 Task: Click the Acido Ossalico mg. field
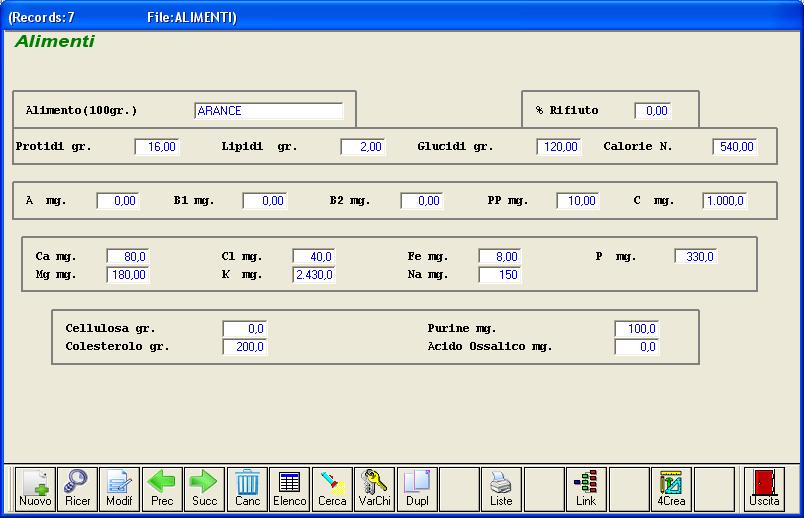point(637,347)
